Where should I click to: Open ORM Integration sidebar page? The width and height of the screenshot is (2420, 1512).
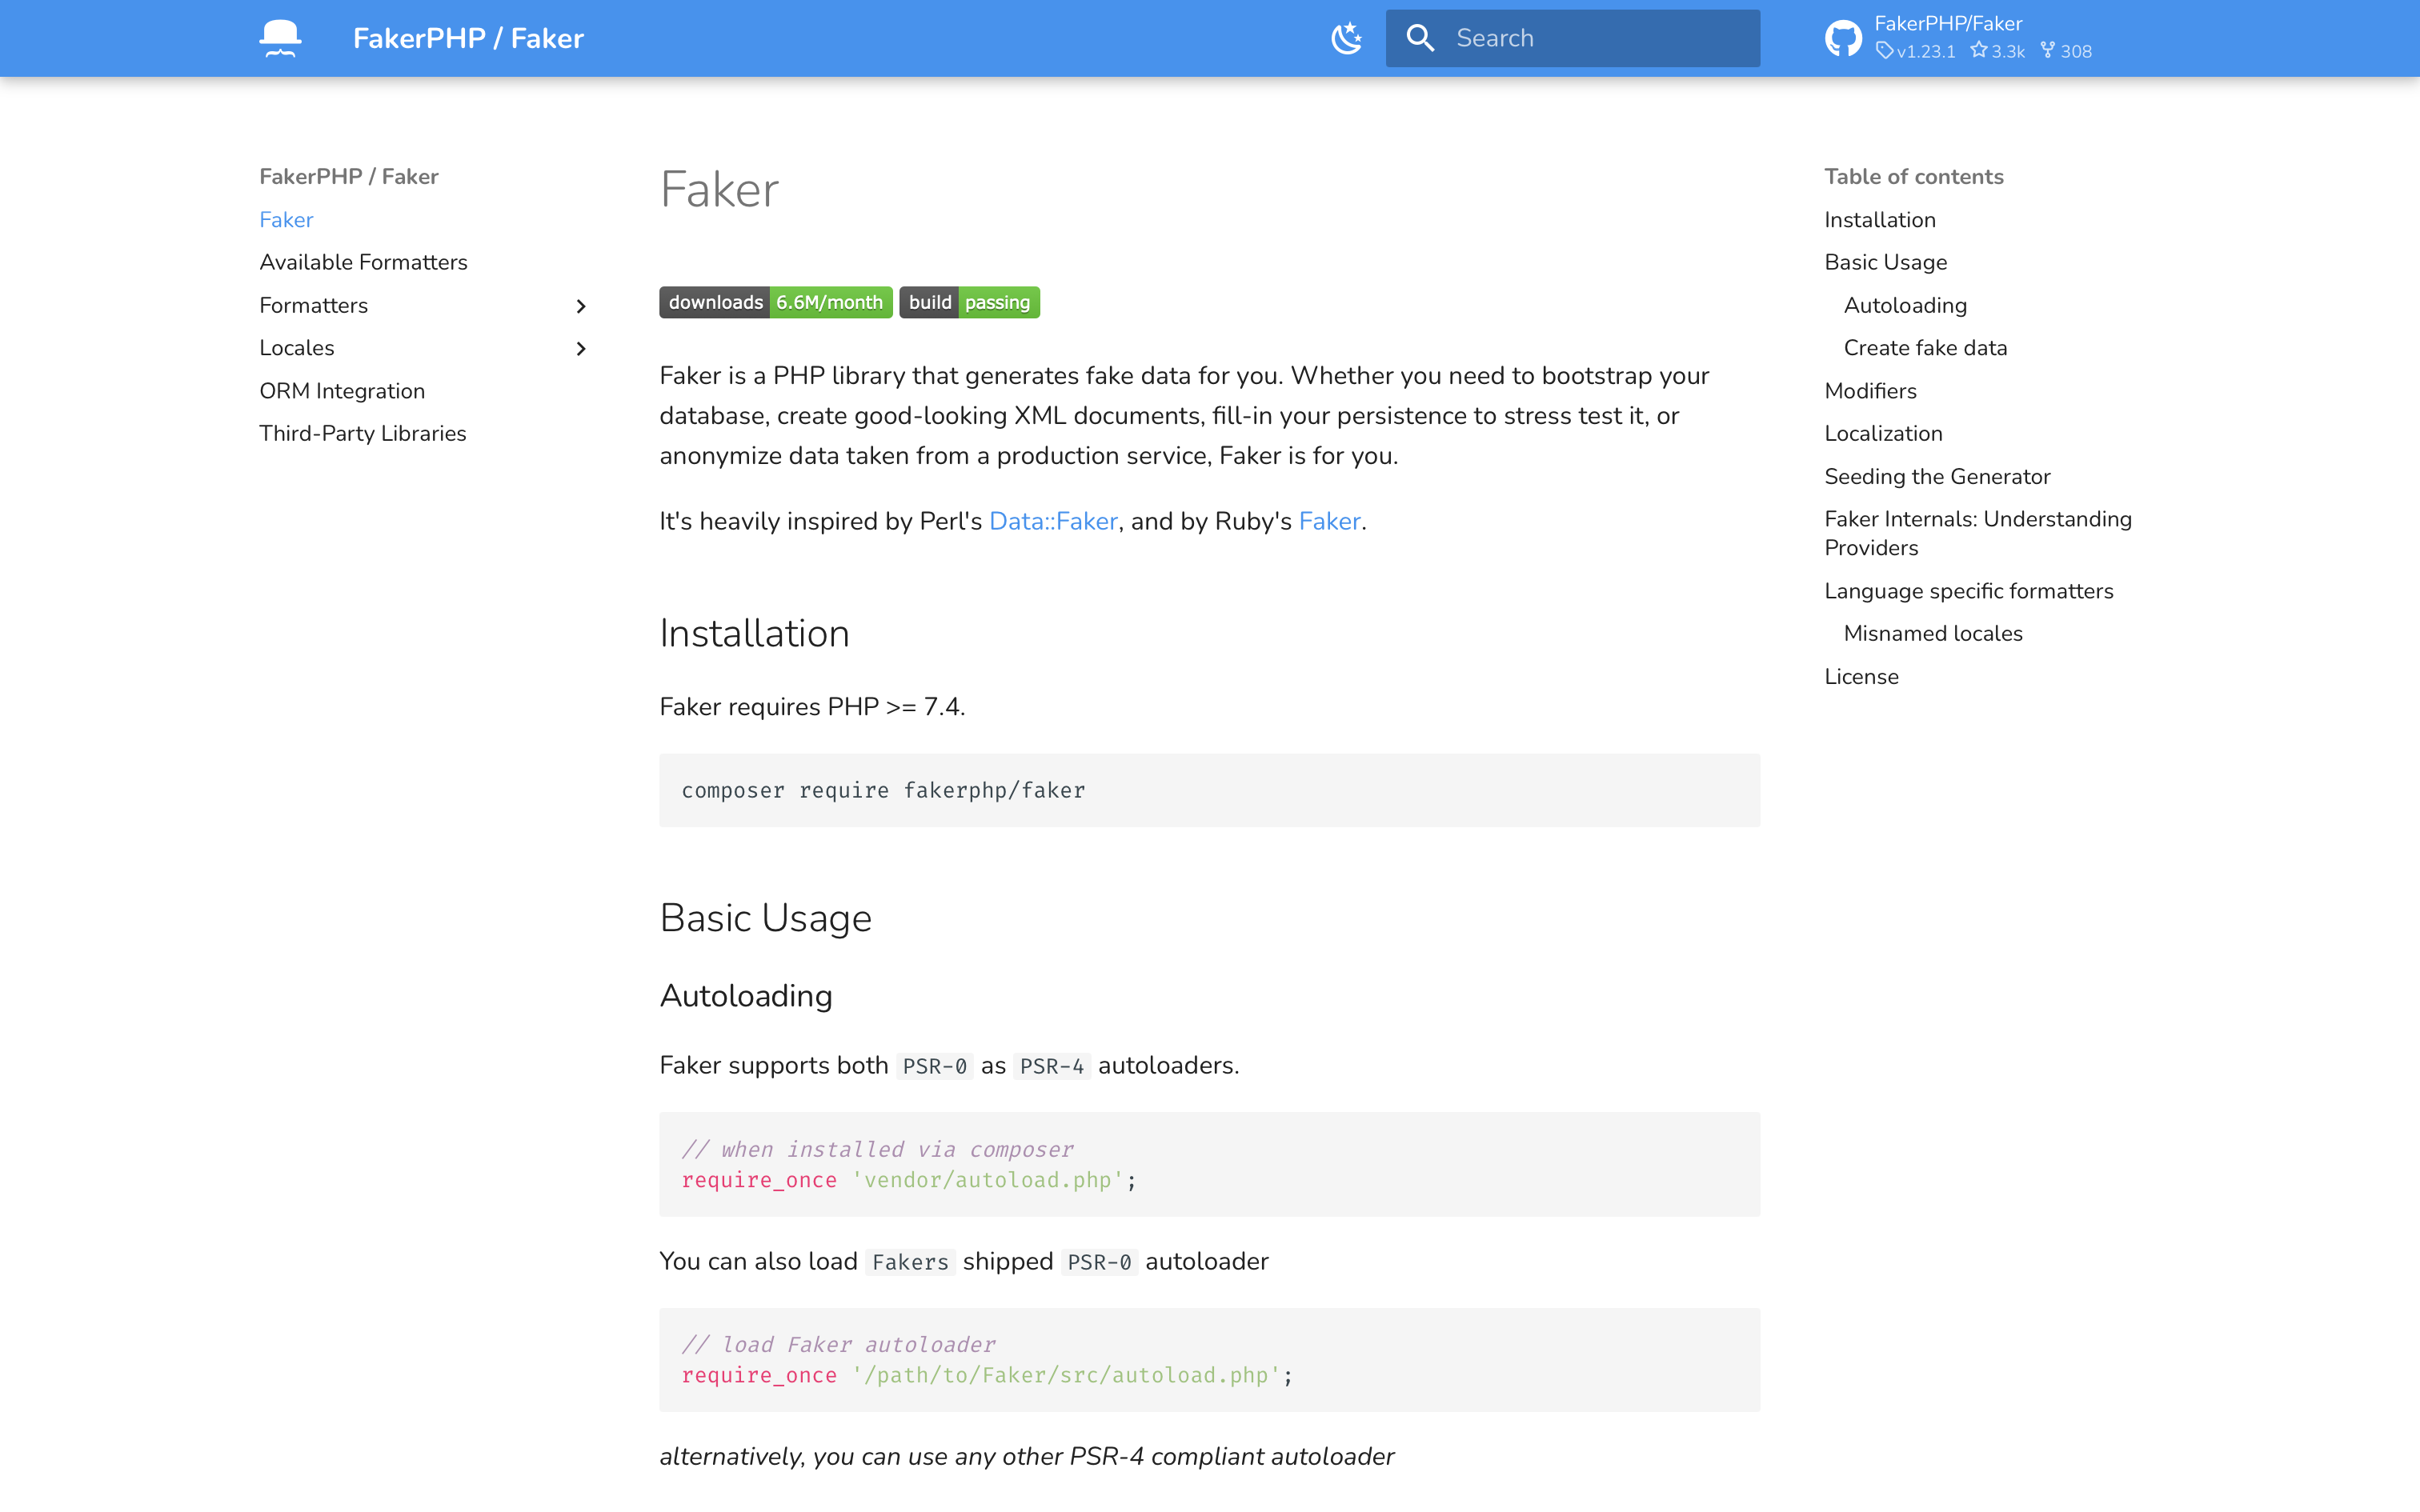pyautogui.click(x=342, y=391)
